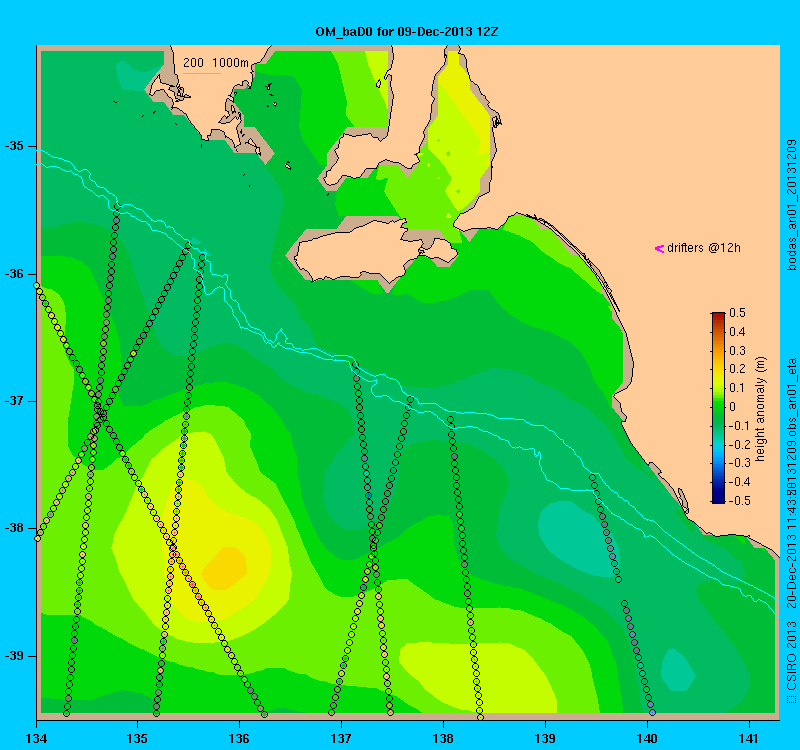Click the '-39' latitude axis label
800x750 pixels.
(14, 656)
